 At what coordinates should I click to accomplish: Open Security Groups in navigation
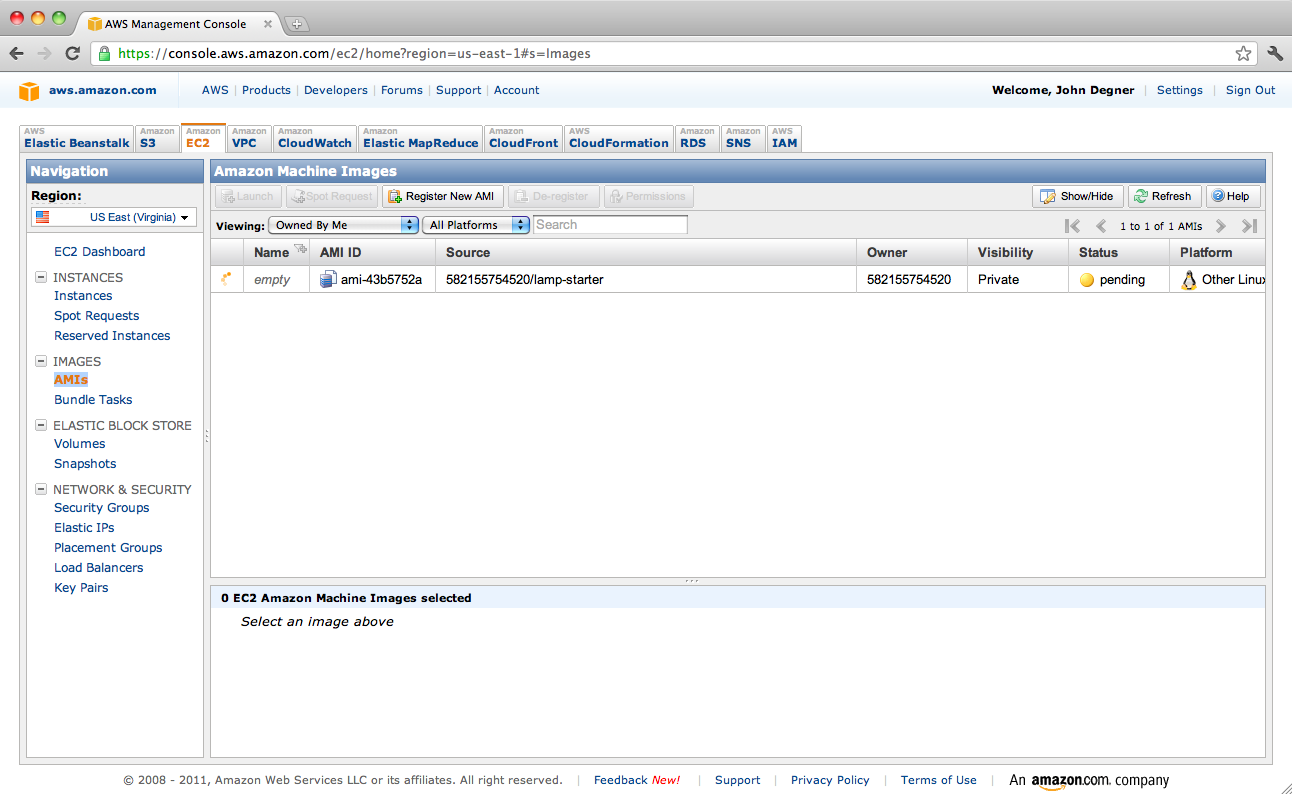[x=101, y=508]
